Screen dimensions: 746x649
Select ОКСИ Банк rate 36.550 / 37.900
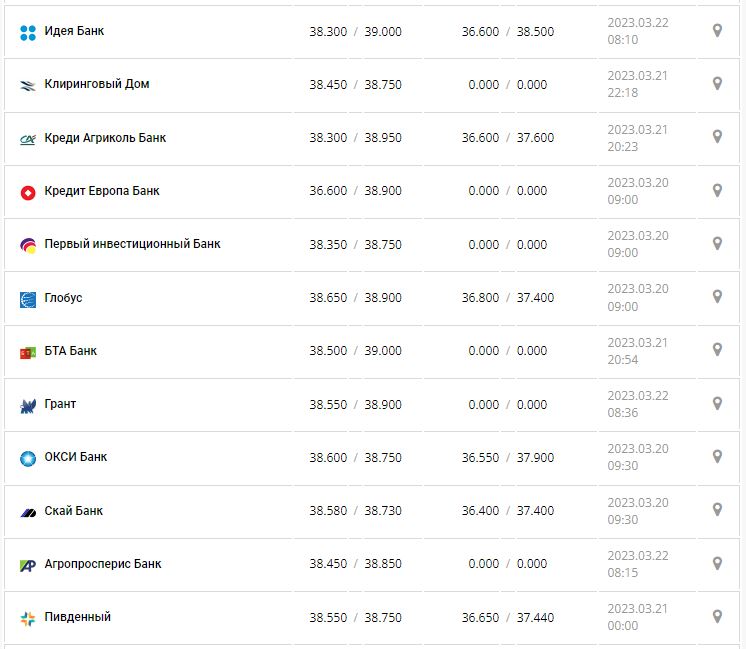507,457
